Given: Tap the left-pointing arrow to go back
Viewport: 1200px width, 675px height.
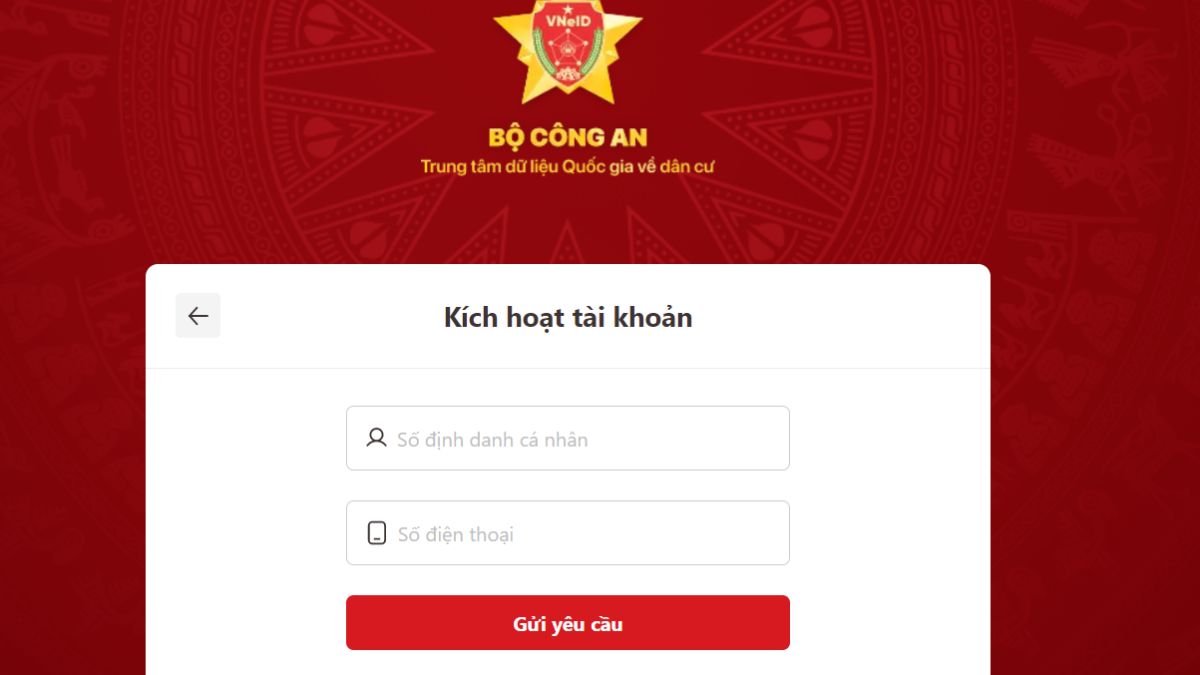Looking at the screenshot, I should (198, 315).
